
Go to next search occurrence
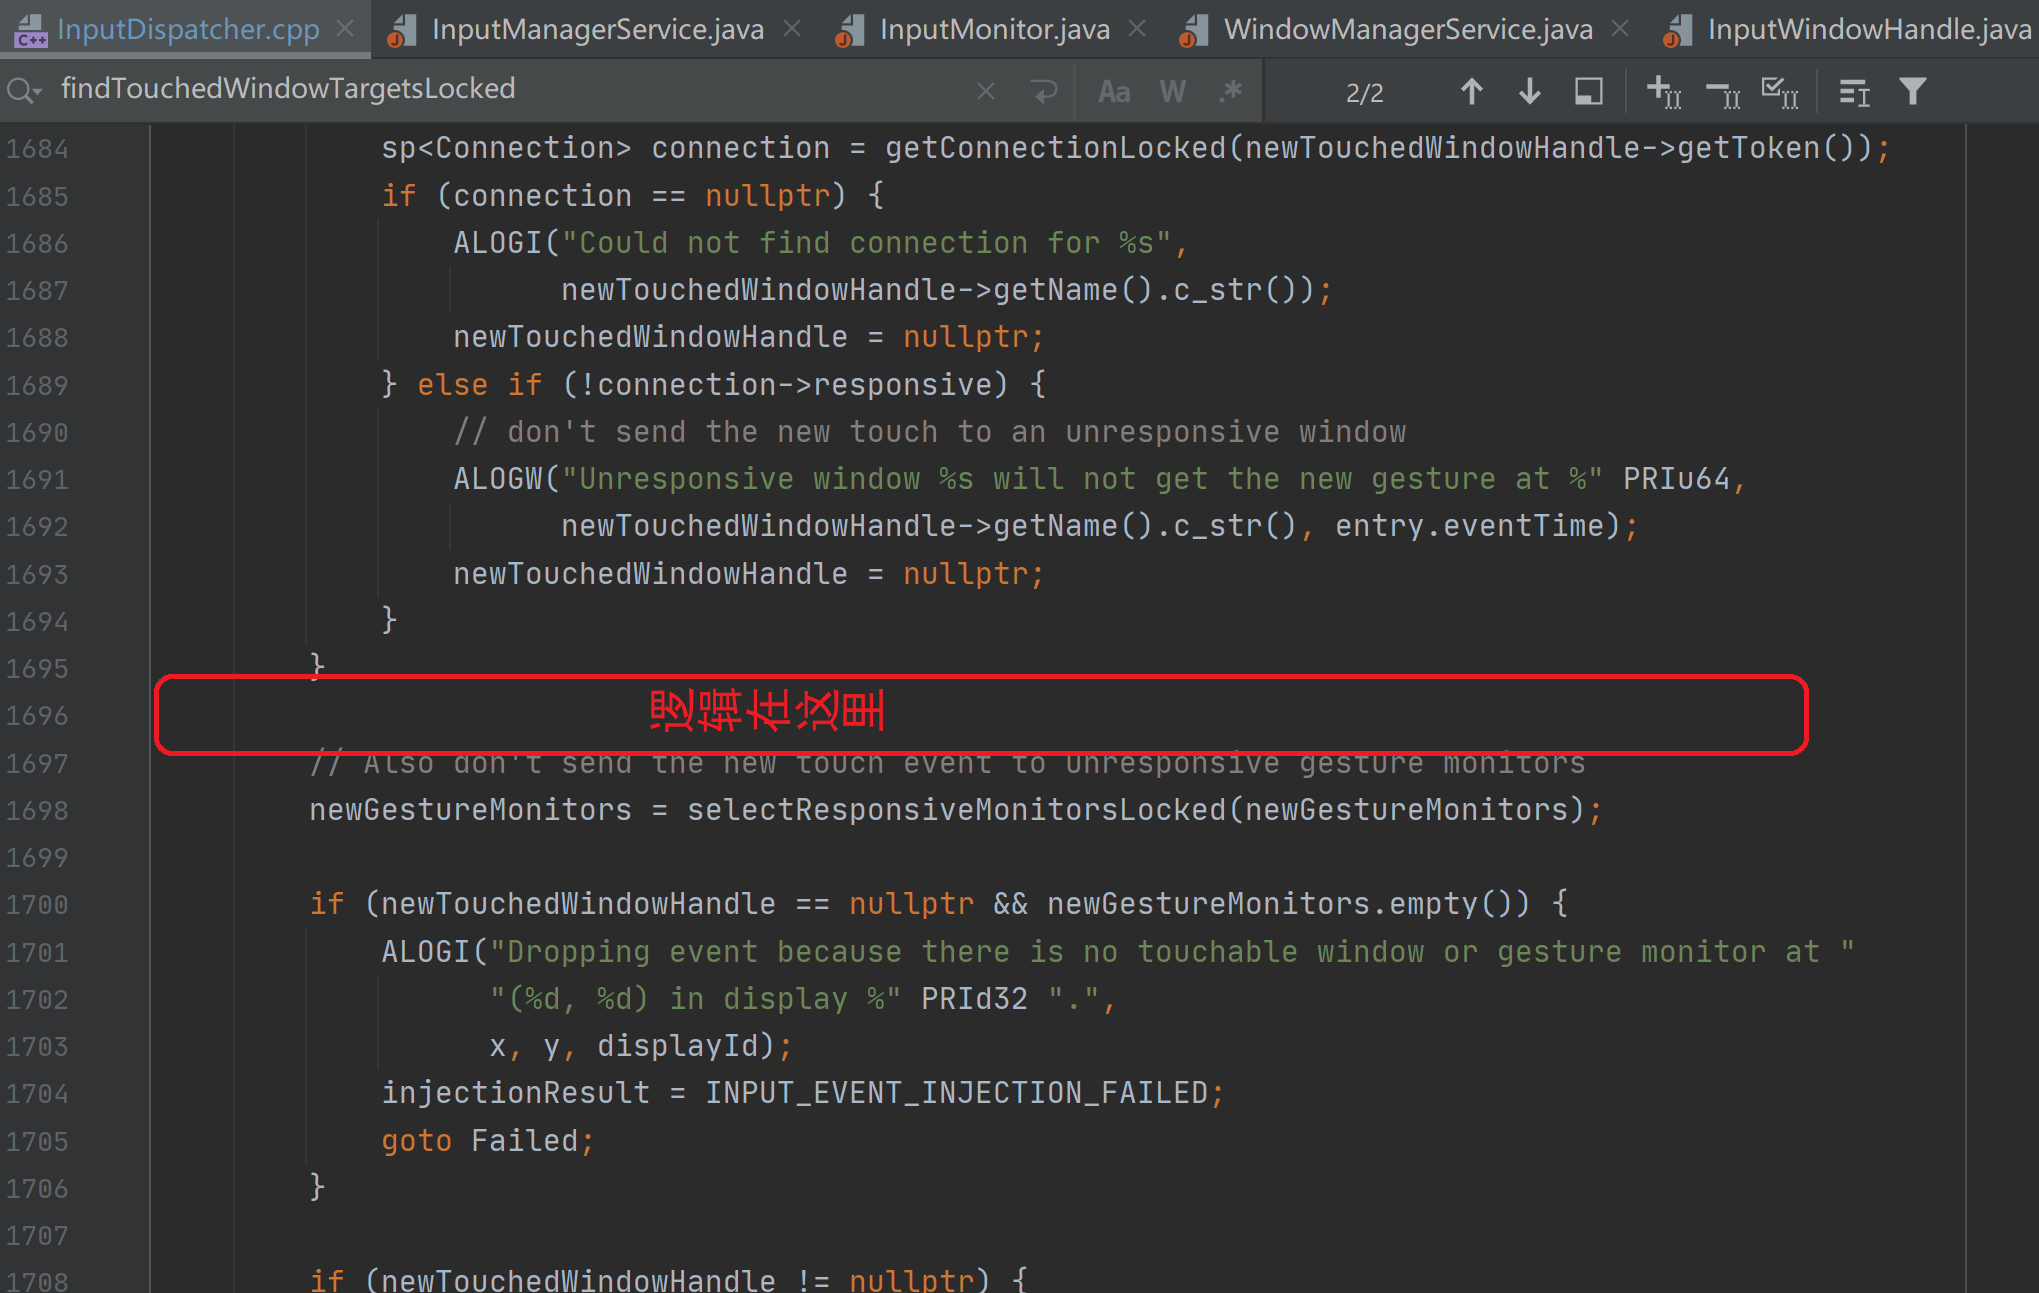coord(1529,92)
